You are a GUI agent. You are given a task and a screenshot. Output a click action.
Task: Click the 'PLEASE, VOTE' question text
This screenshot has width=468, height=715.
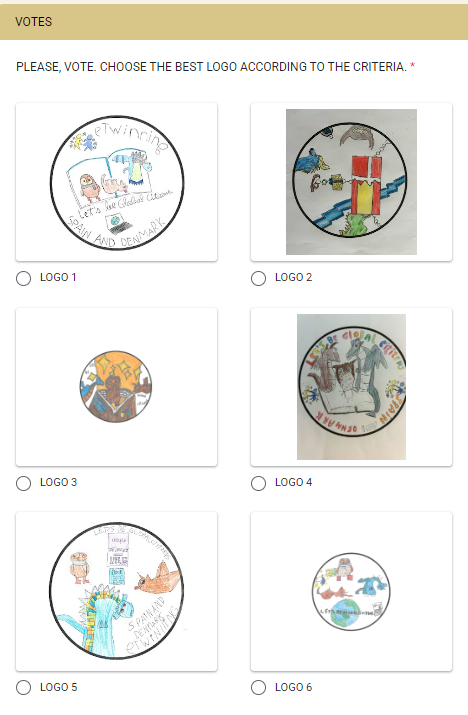(x=211, y=67)
